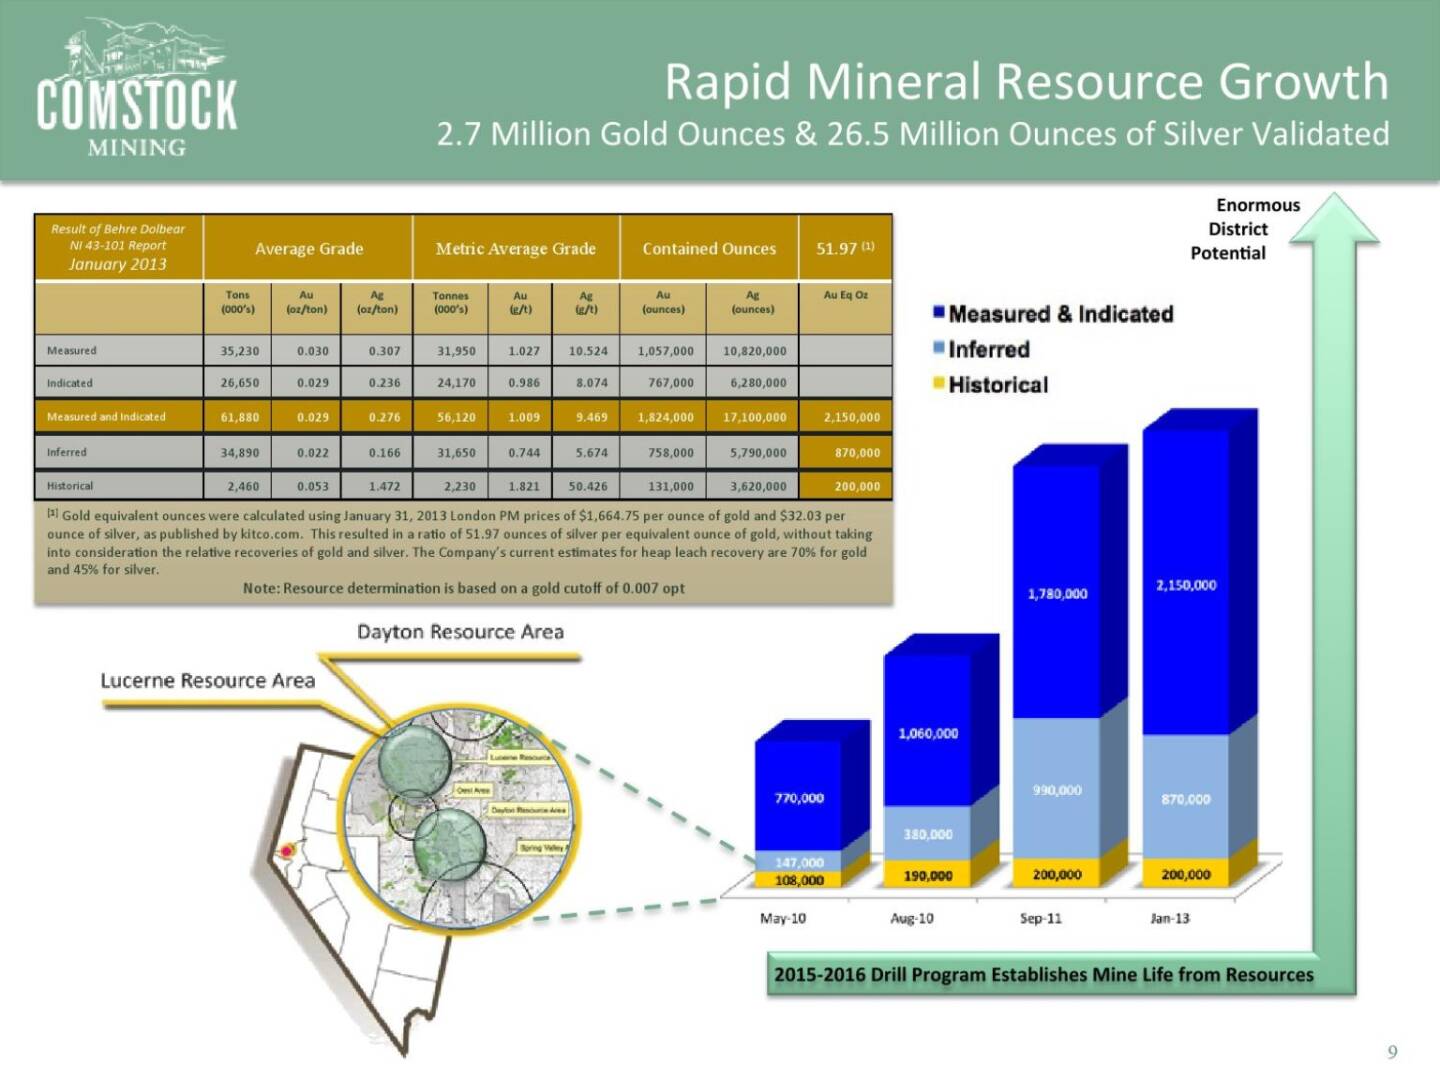Click the "Inferred" row label in table
Screen dimensions: 1440x1080
tap(67, 452)
